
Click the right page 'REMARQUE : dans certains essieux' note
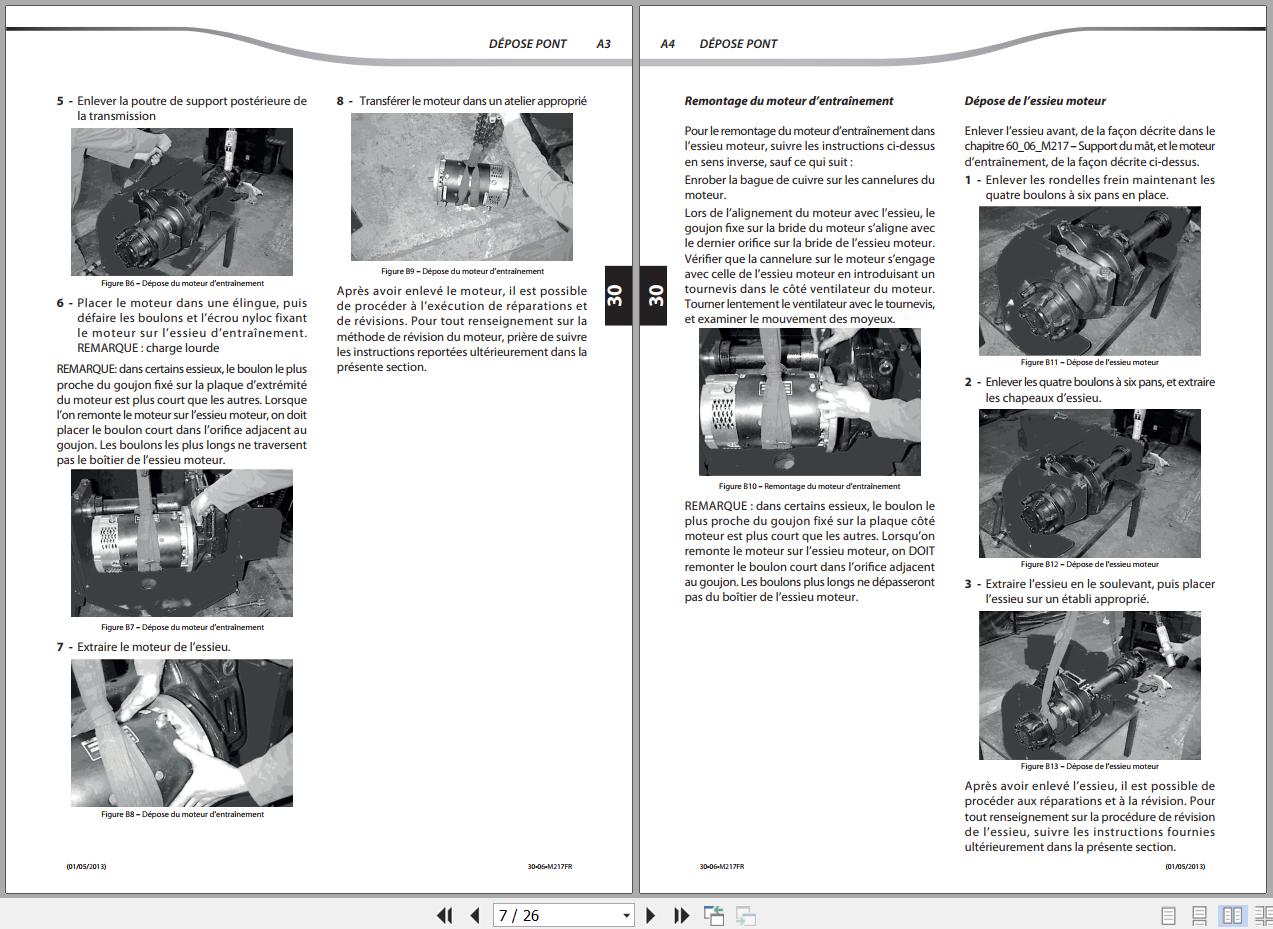click(x=810, y=552)
